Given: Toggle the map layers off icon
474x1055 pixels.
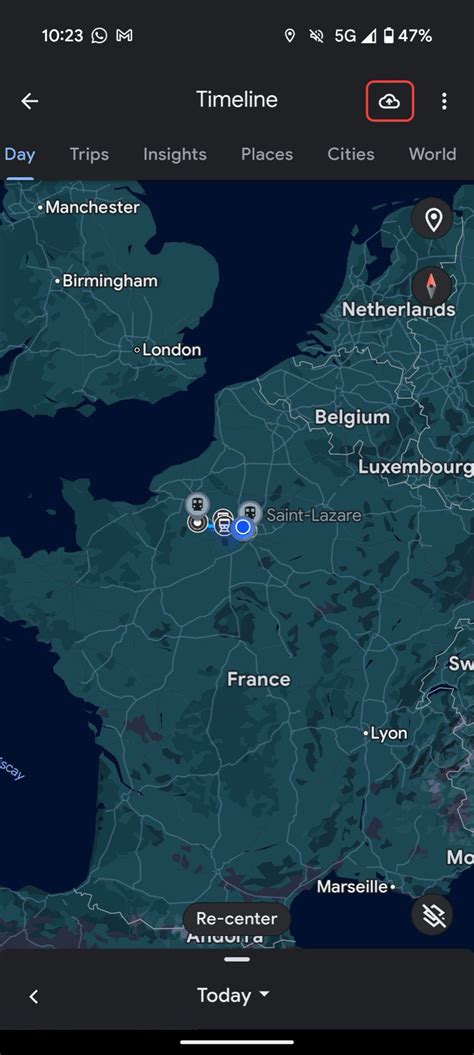Looking at the screenshot, I should coord(432,914).
